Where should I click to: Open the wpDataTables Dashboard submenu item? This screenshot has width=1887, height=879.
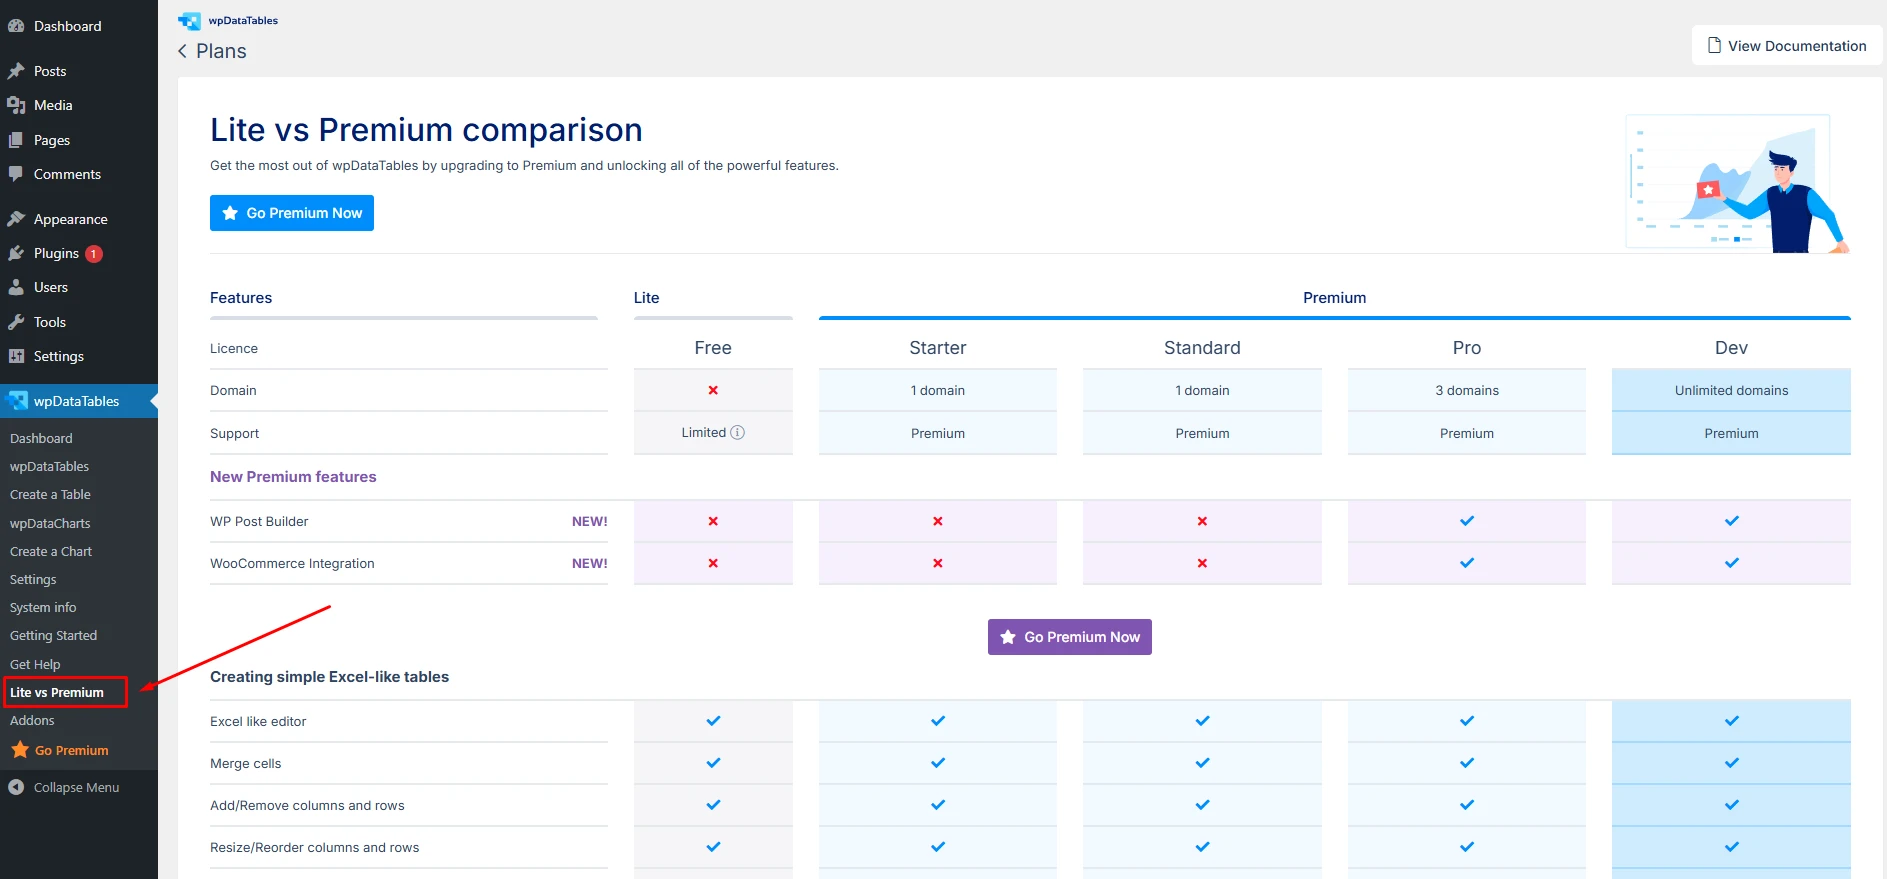[41, 438]
